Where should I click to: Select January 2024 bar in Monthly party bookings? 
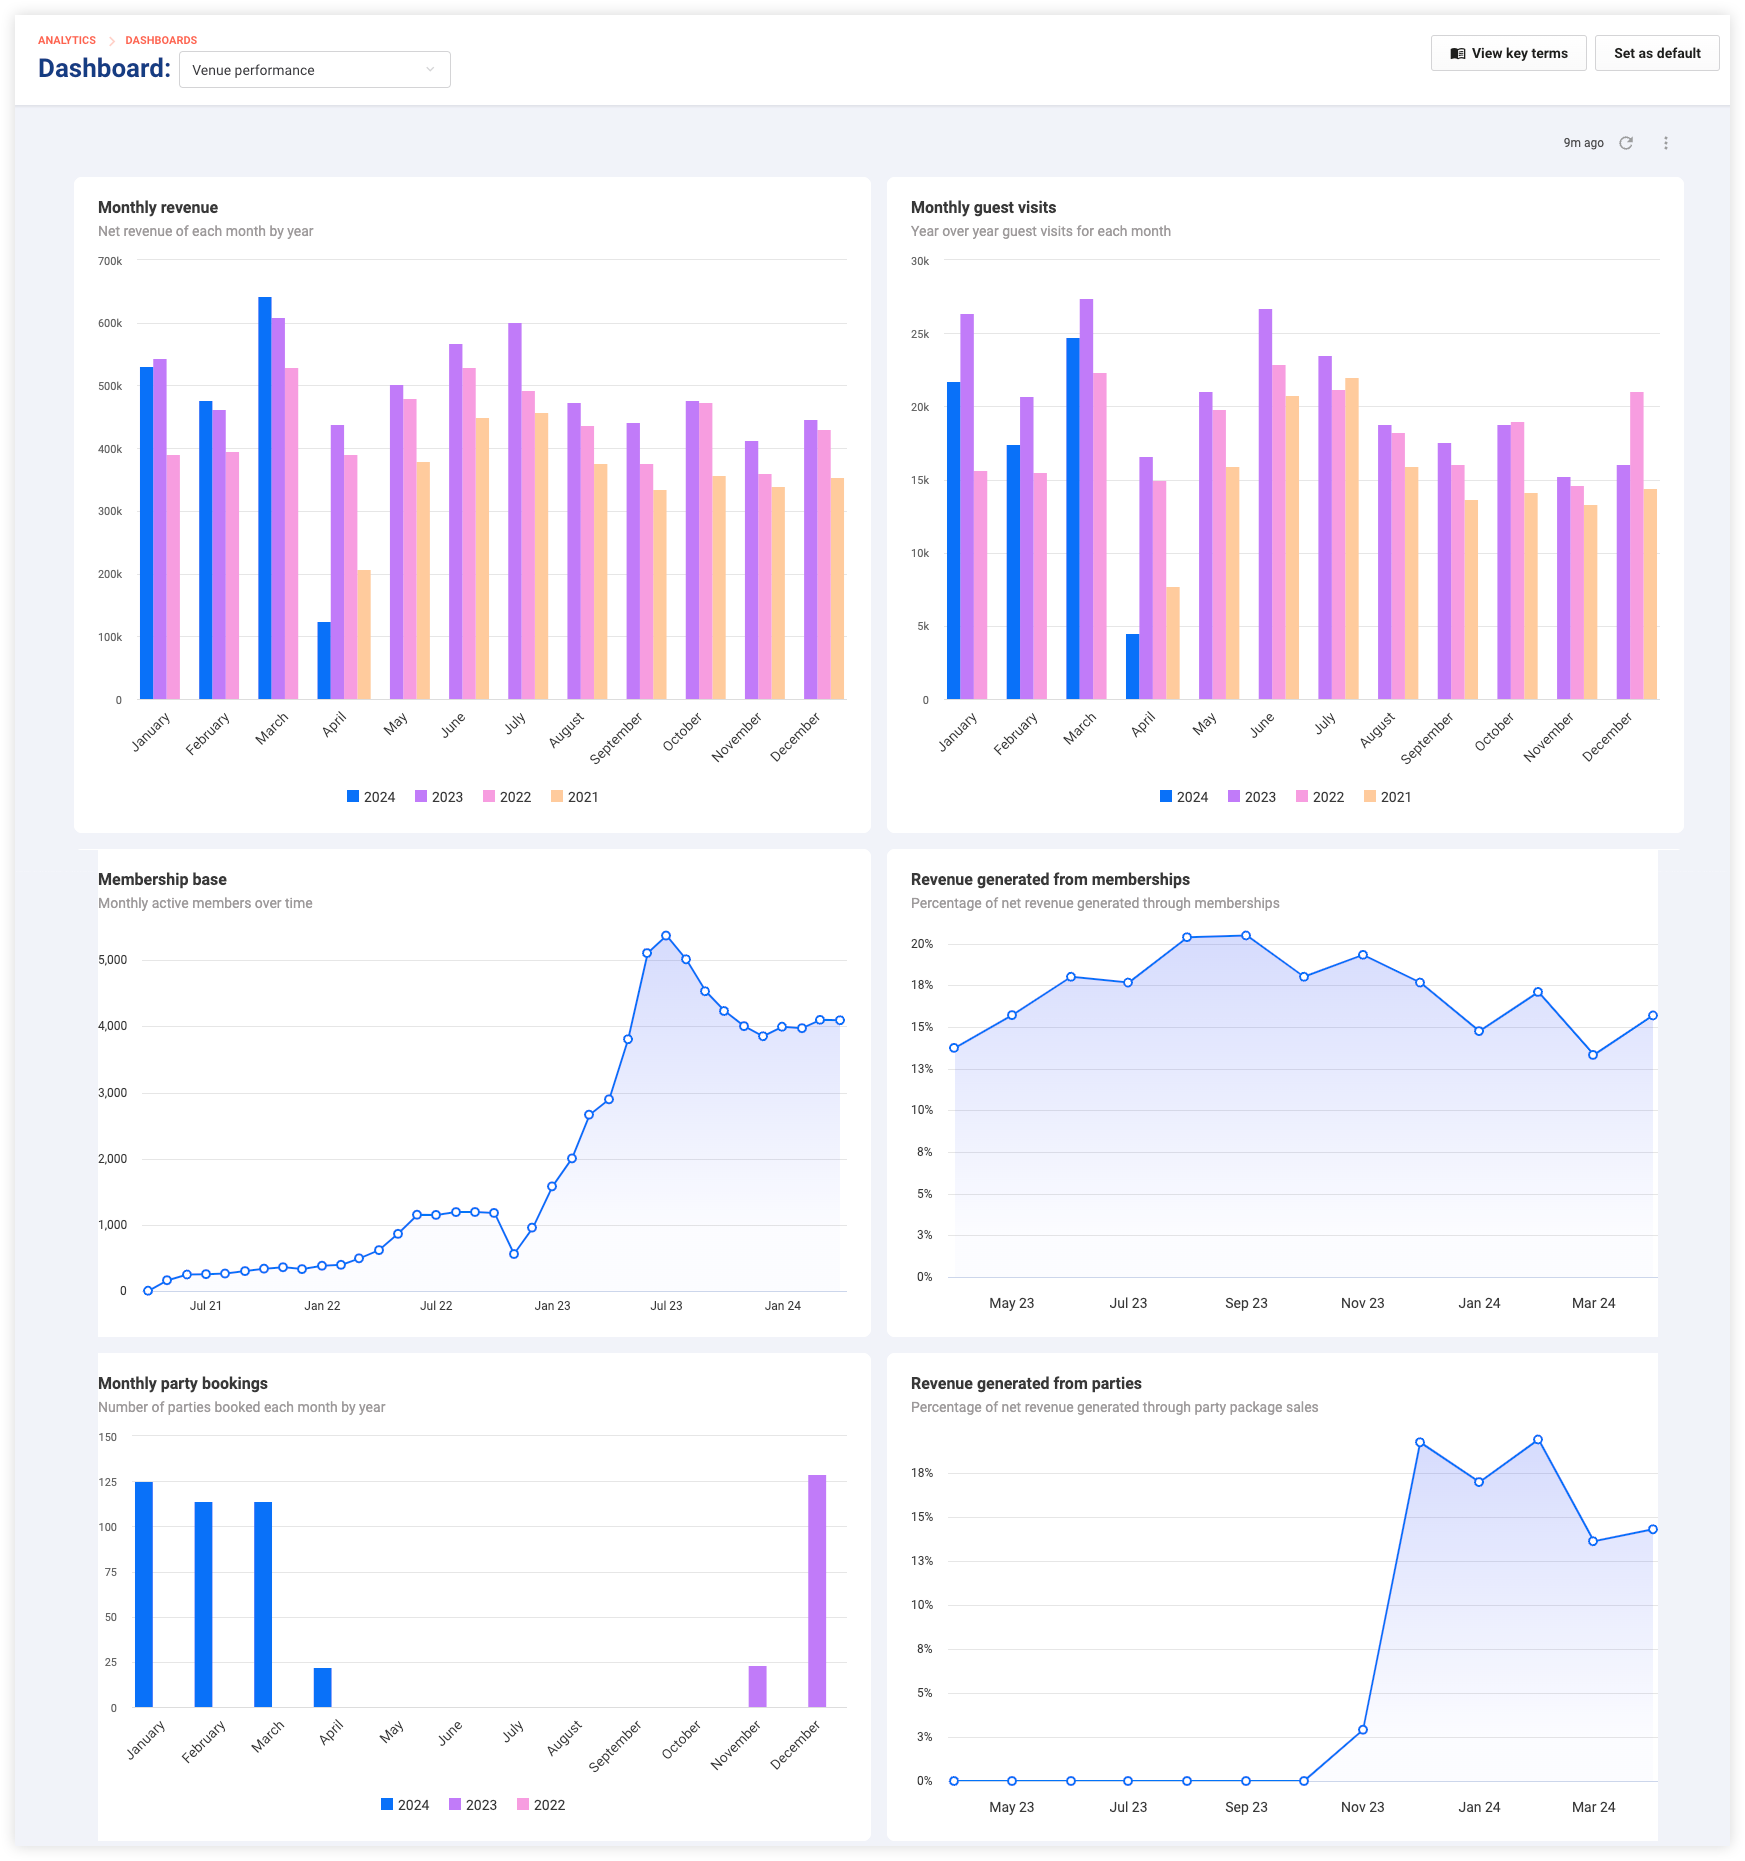(144, 1594)
